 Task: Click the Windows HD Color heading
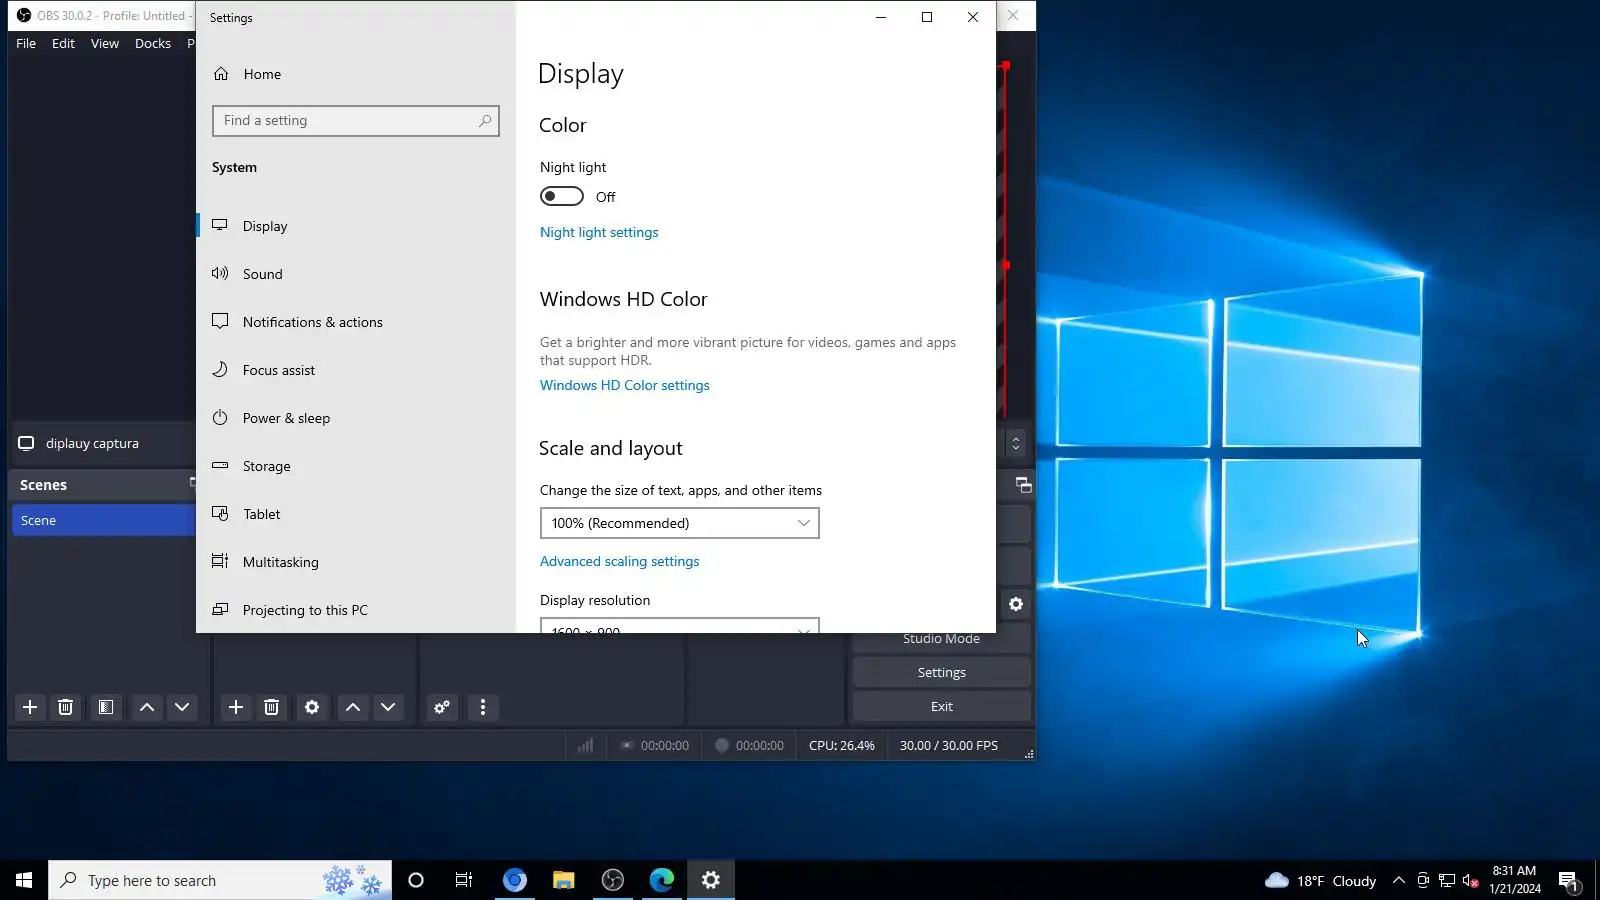623,299
